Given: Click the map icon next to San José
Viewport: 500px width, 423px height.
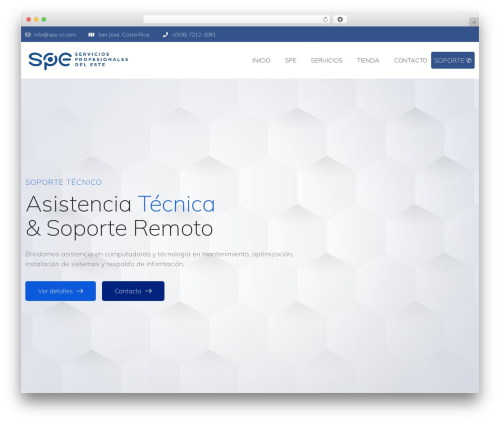Looking at the screenshot, I should point(91,35).
